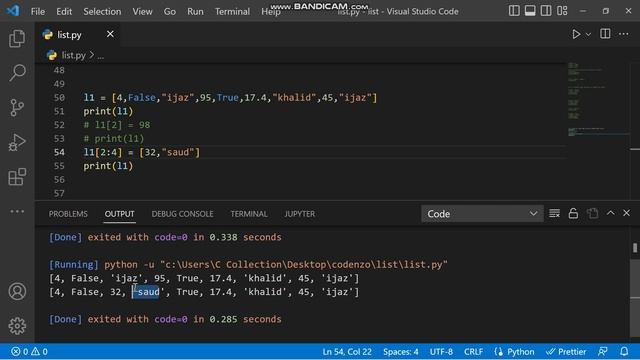Open the Go menu

[170, 11]
